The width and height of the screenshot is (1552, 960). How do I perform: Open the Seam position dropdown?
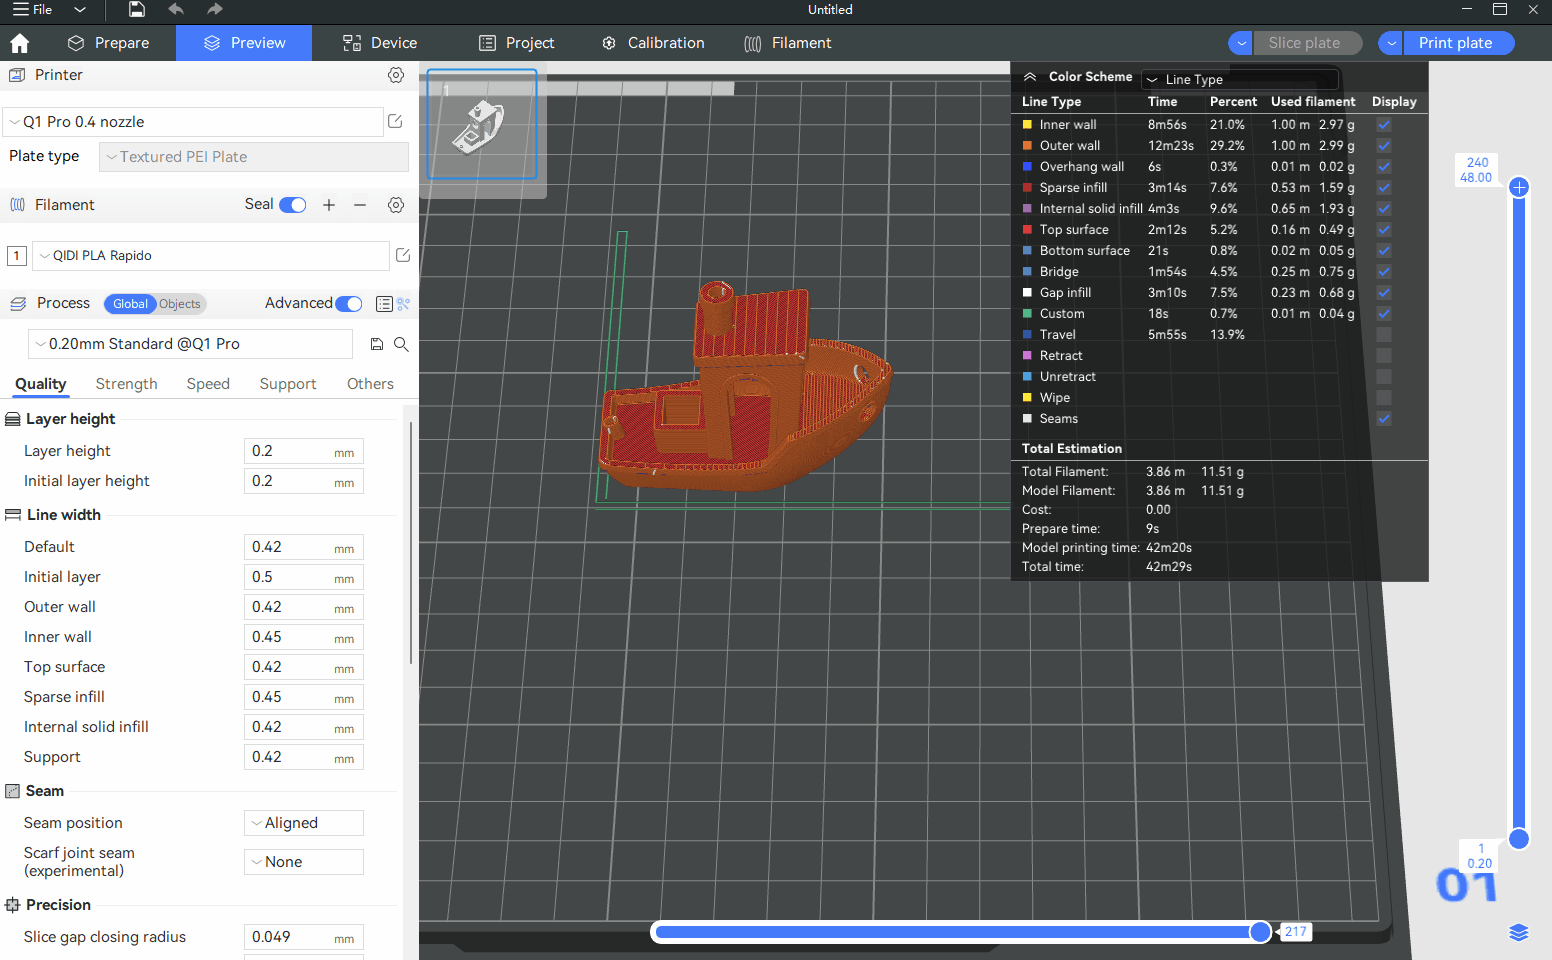coord(303,823)
